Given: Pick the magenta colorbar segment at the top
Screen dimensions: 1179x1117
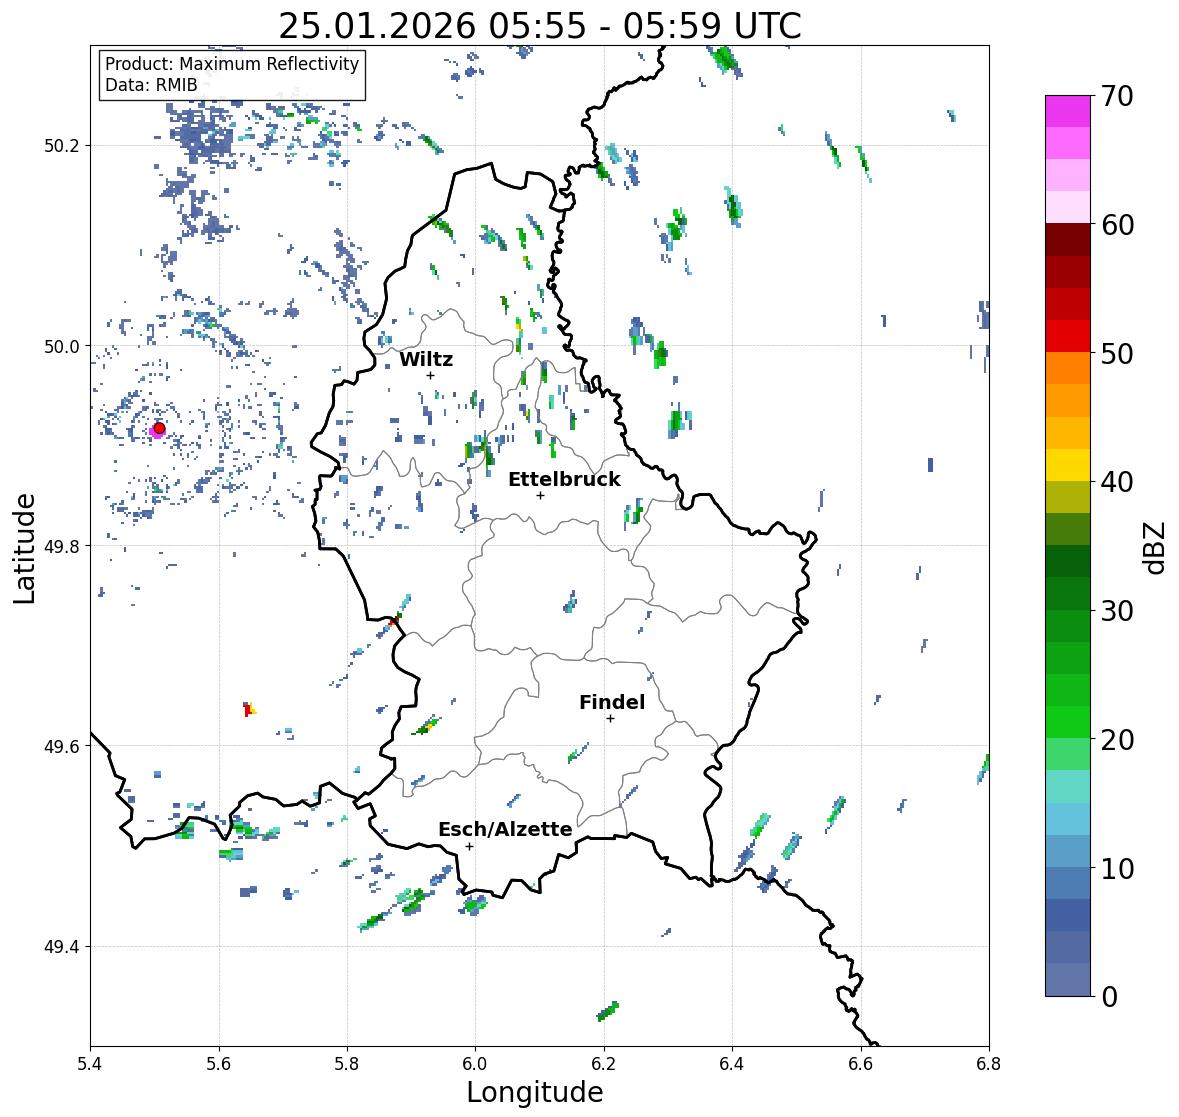Looking at the screenshot, I should click(1068, 111).
